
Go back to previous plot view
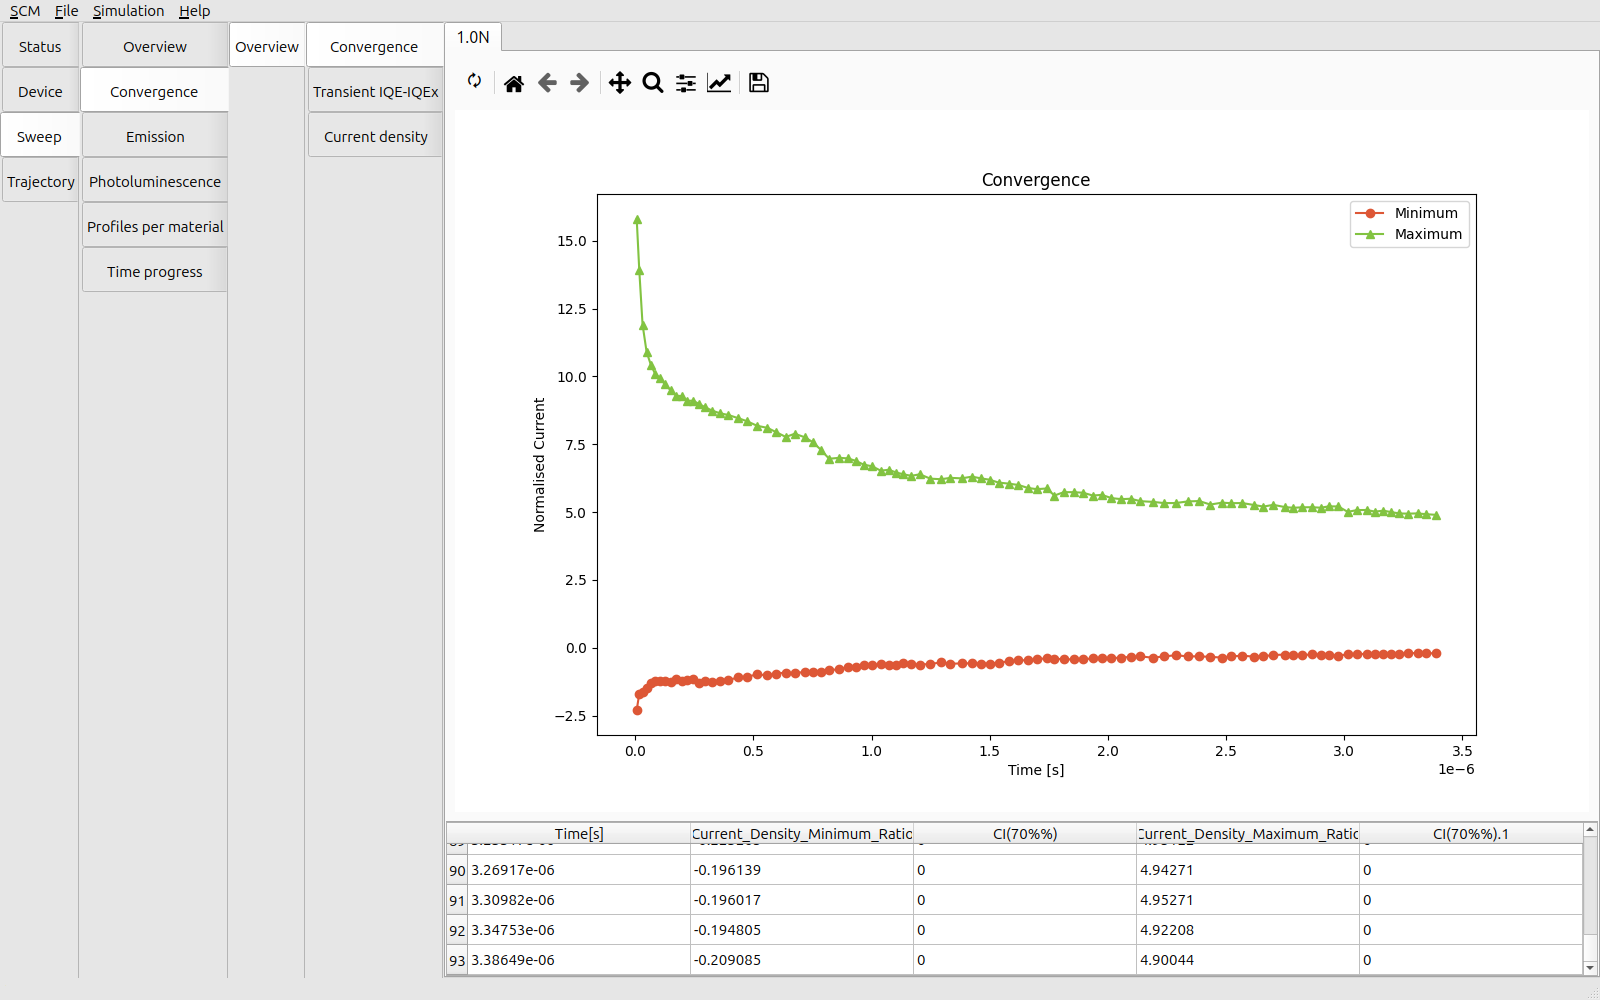tap(547, 83)
